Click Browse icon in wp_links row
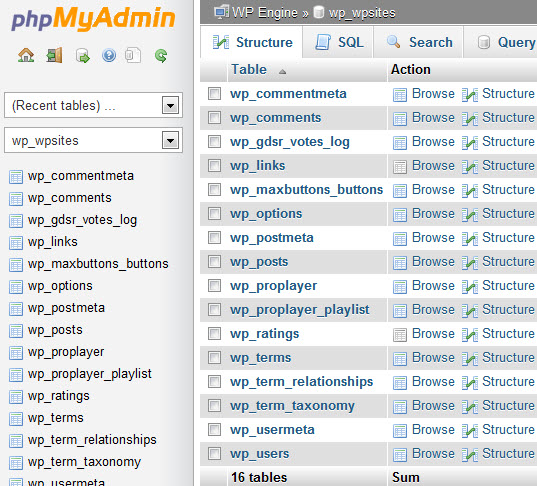This screenshot has height=486, width=537. [400, 167]
